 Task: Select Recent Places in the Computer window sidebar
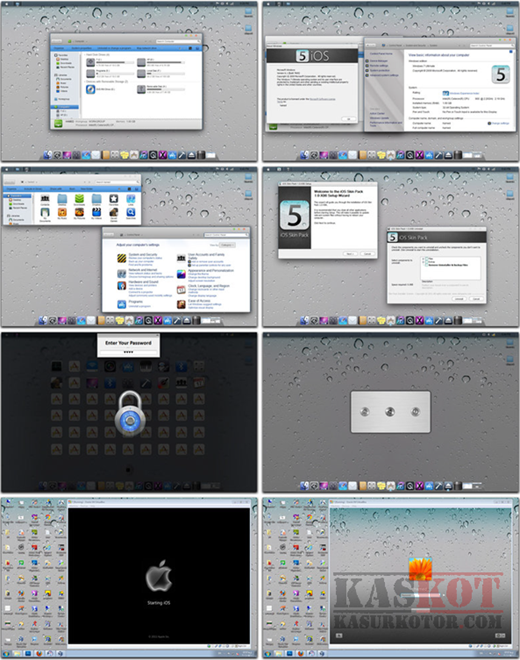click(67, 67)
